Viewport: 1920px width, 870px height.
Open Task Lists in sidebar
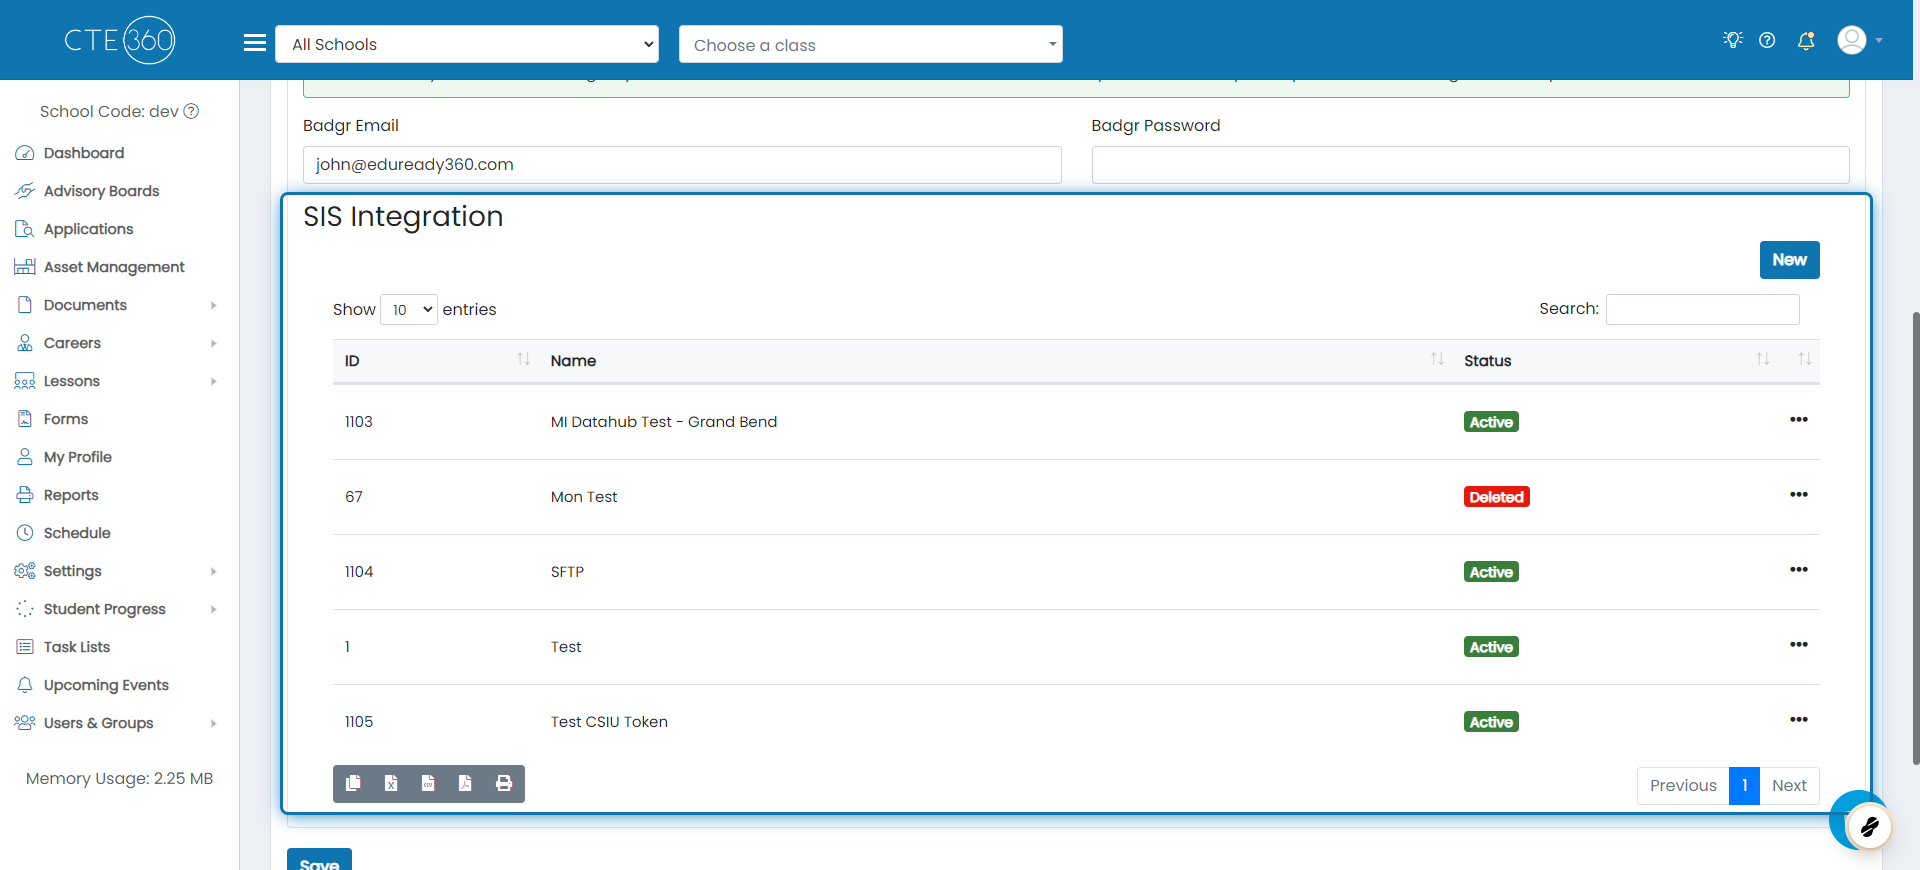point(77,647)
